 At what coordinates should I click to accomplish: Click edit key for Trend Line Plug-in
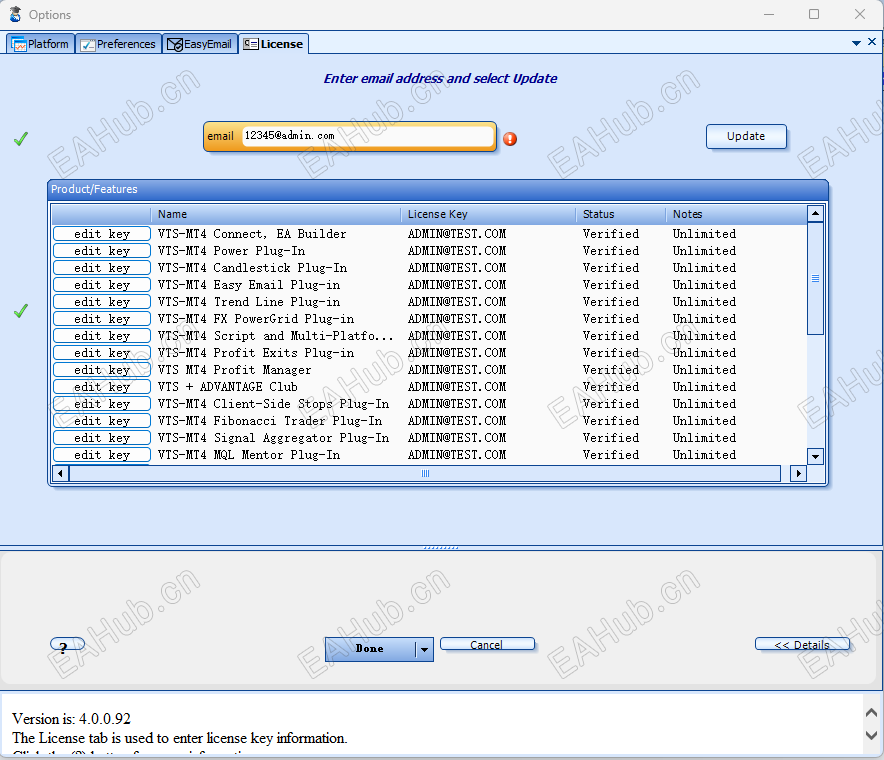click(102, 302)
